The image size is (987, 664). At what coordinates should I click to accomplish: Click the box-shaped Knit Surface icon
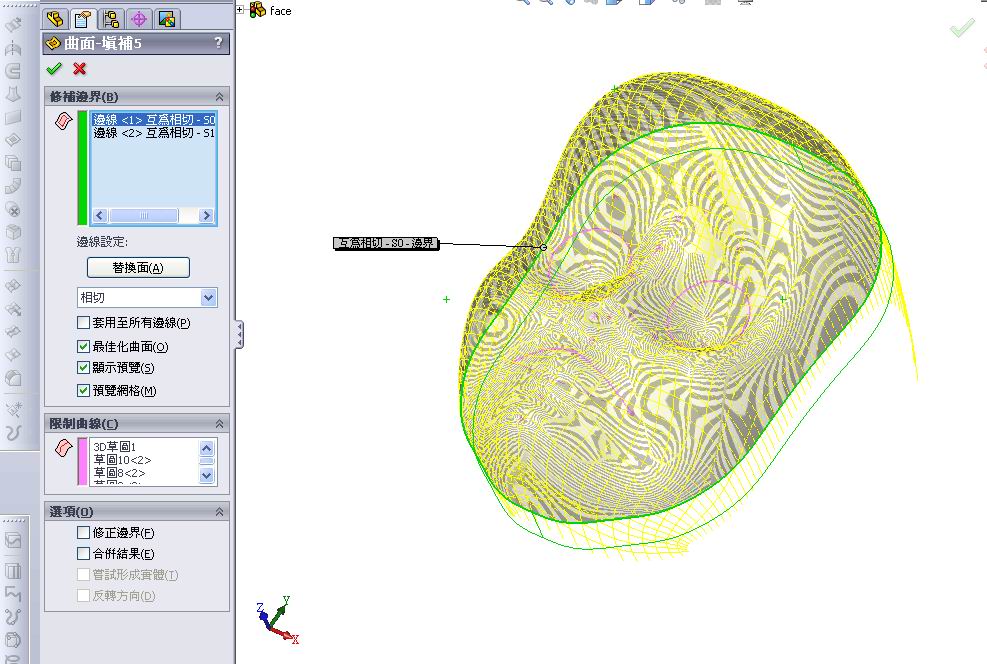pyautogui.click(x=13, y=232)
